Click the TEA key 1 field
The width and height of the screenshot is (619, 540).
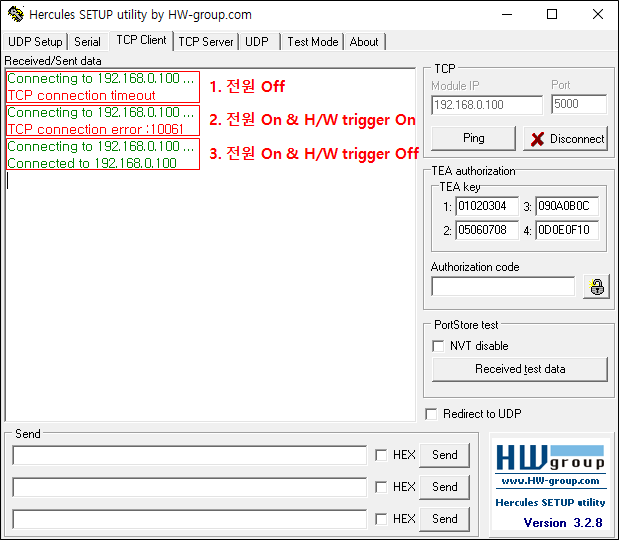[487, 206]
